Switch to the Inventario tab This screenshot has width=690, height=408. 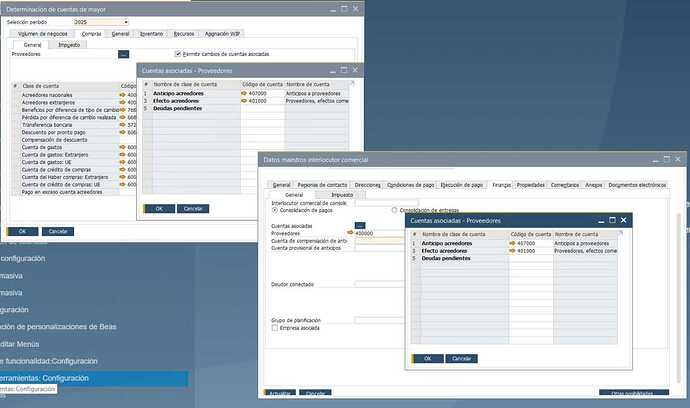click(152, 33)
